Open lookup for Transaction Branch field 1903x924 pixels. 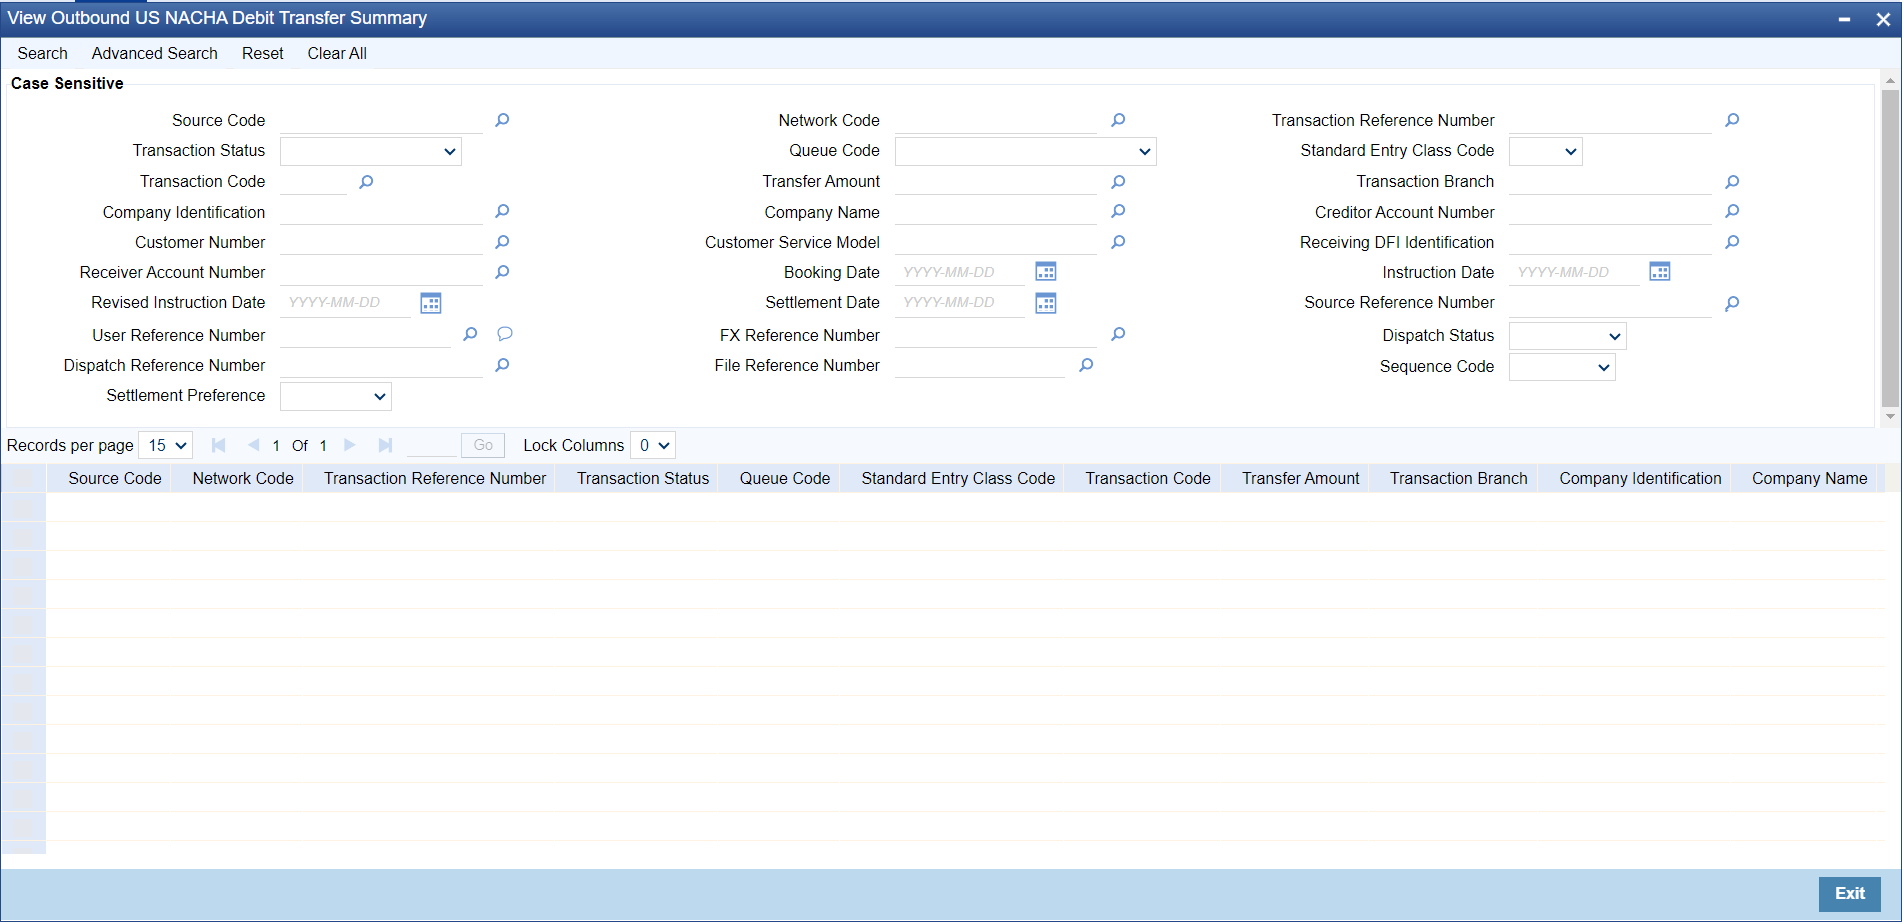[1732, 182]
